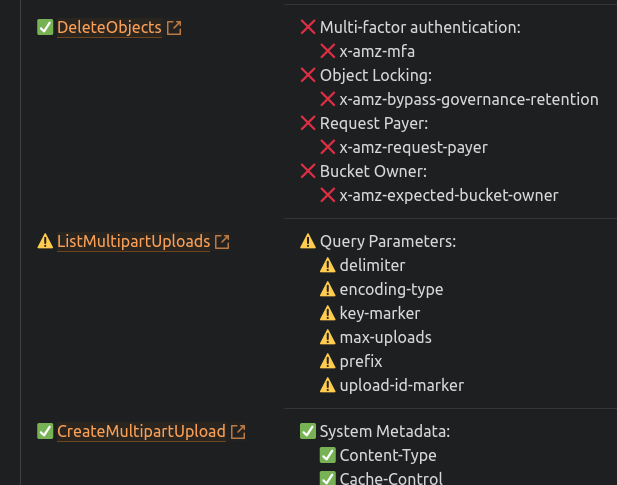Image resolution: width=617 pixels, height=485 pixels.
Task: Click the red X beside Request Payer
Action: [308, 123]
